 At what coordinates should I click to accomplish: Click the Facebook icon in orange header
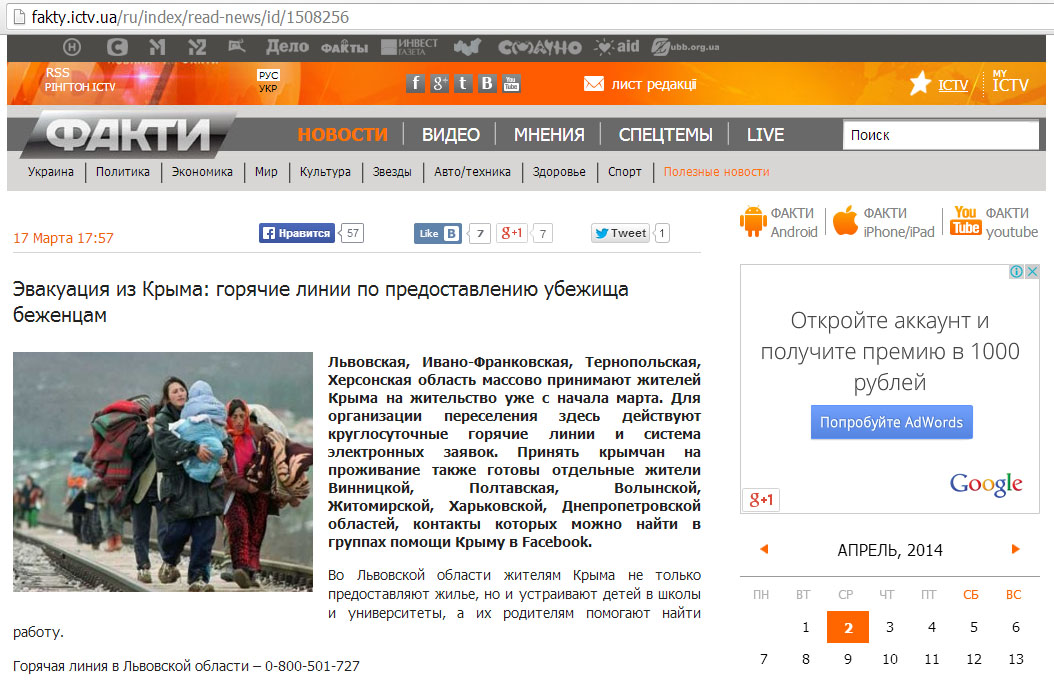click(415, 84)
